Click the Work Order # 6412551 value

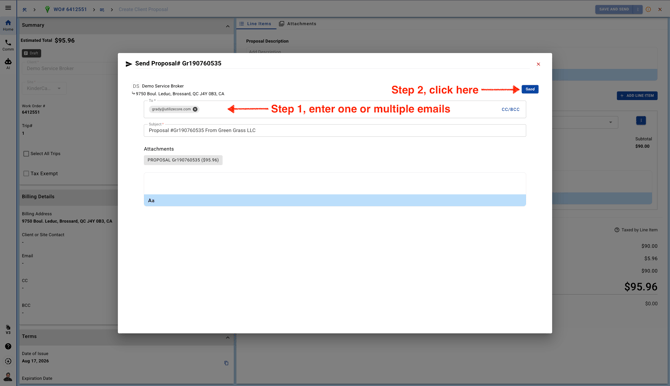(31, 112)
